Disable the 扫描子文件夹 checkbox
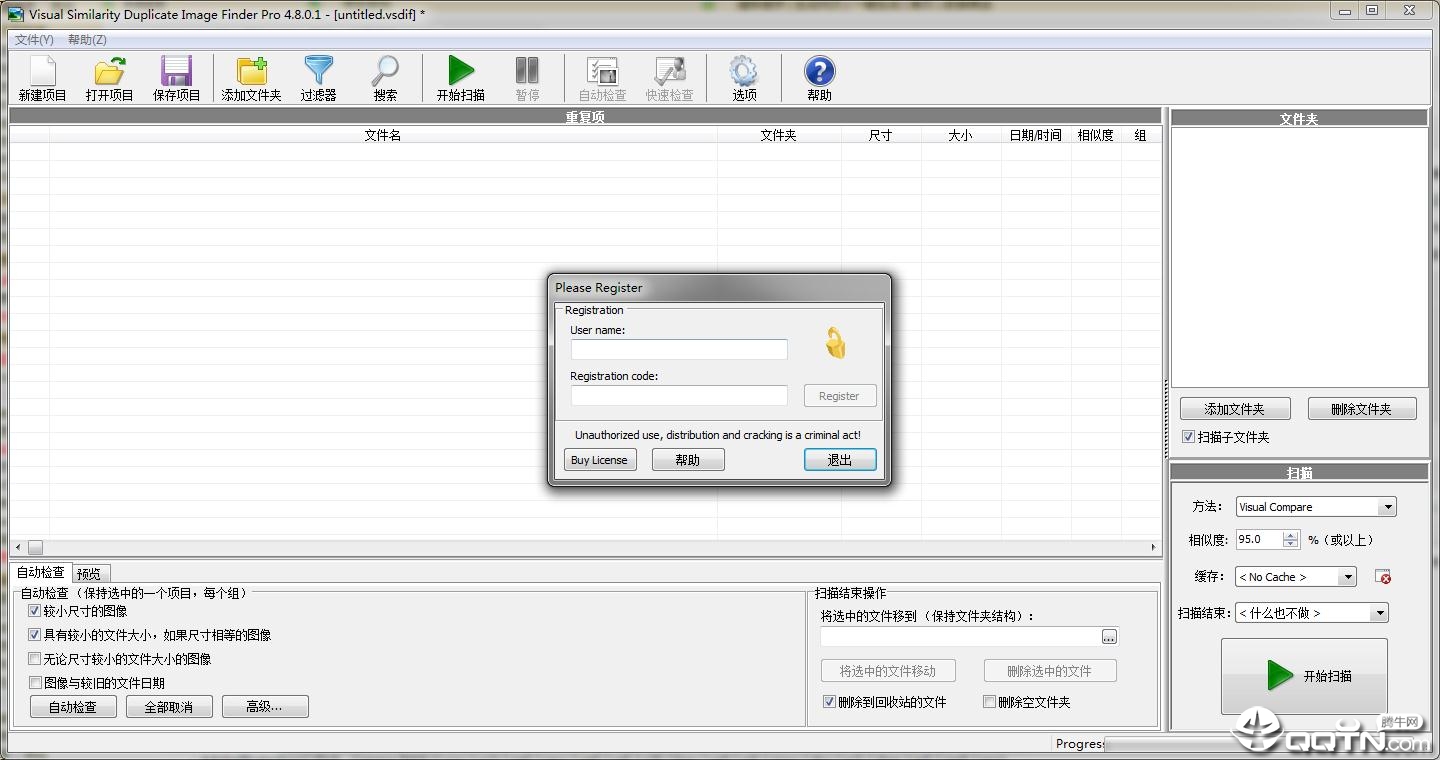Screen dimensions: 1440x760 (x=1188, y=437)
